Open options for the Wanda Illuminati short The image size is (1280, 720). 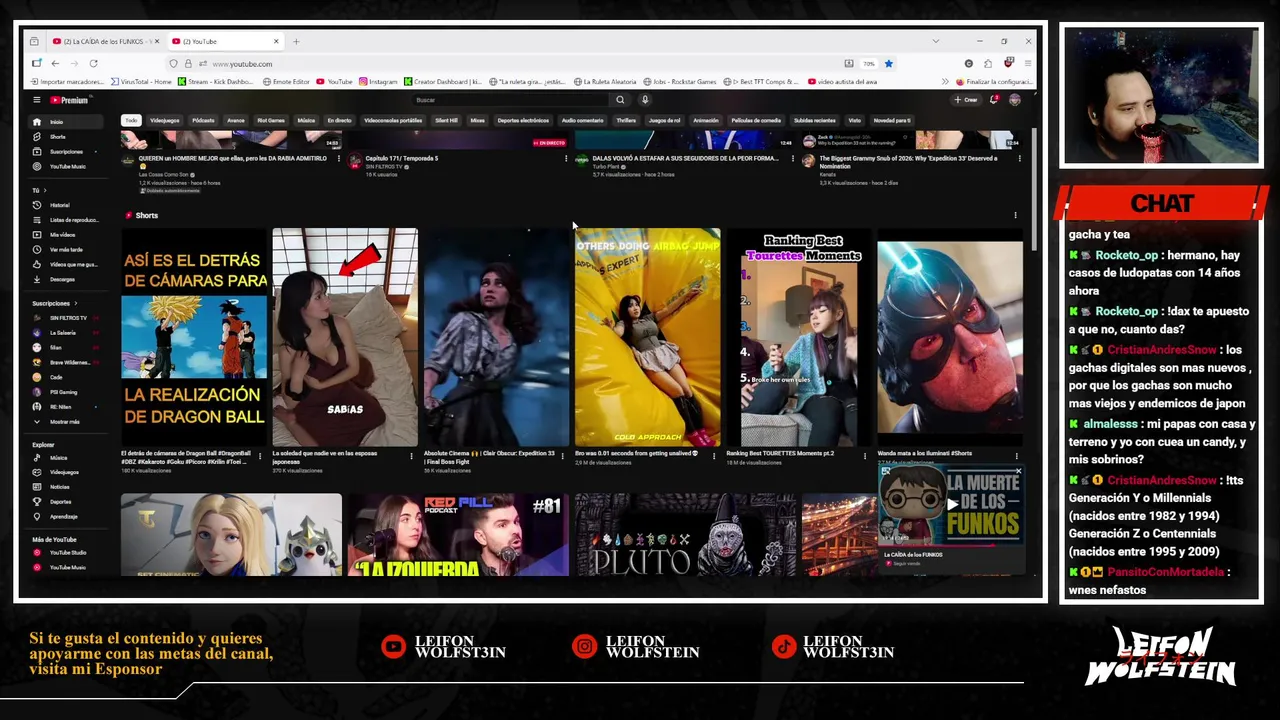tap(1016, 456)
